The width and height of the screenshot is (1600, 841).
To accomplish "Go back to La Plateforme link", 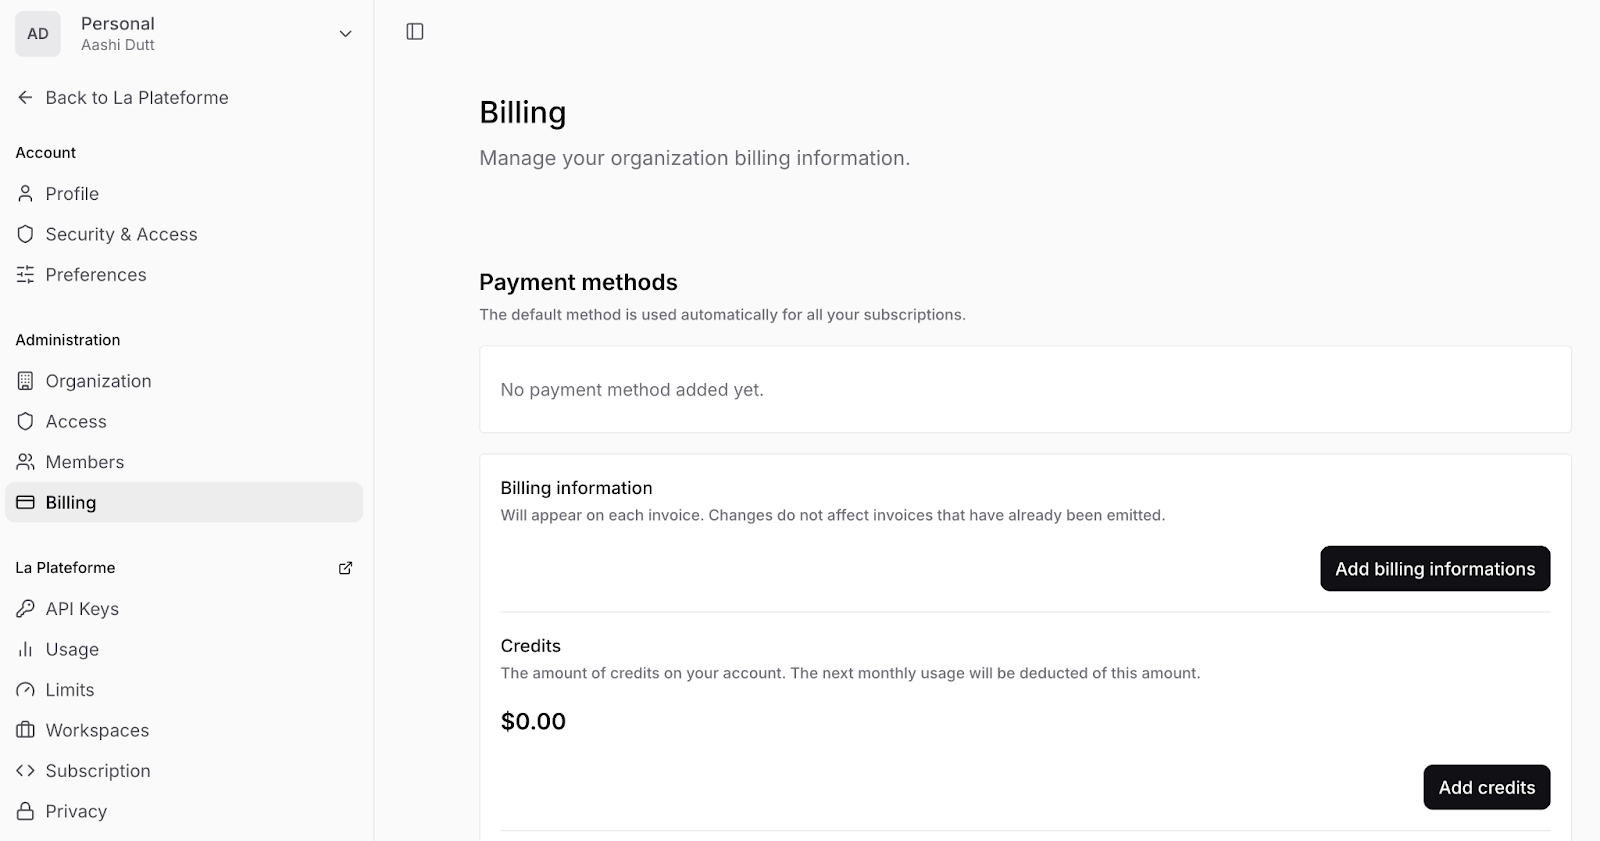I will pyautogui.click(x=137, y=97).
